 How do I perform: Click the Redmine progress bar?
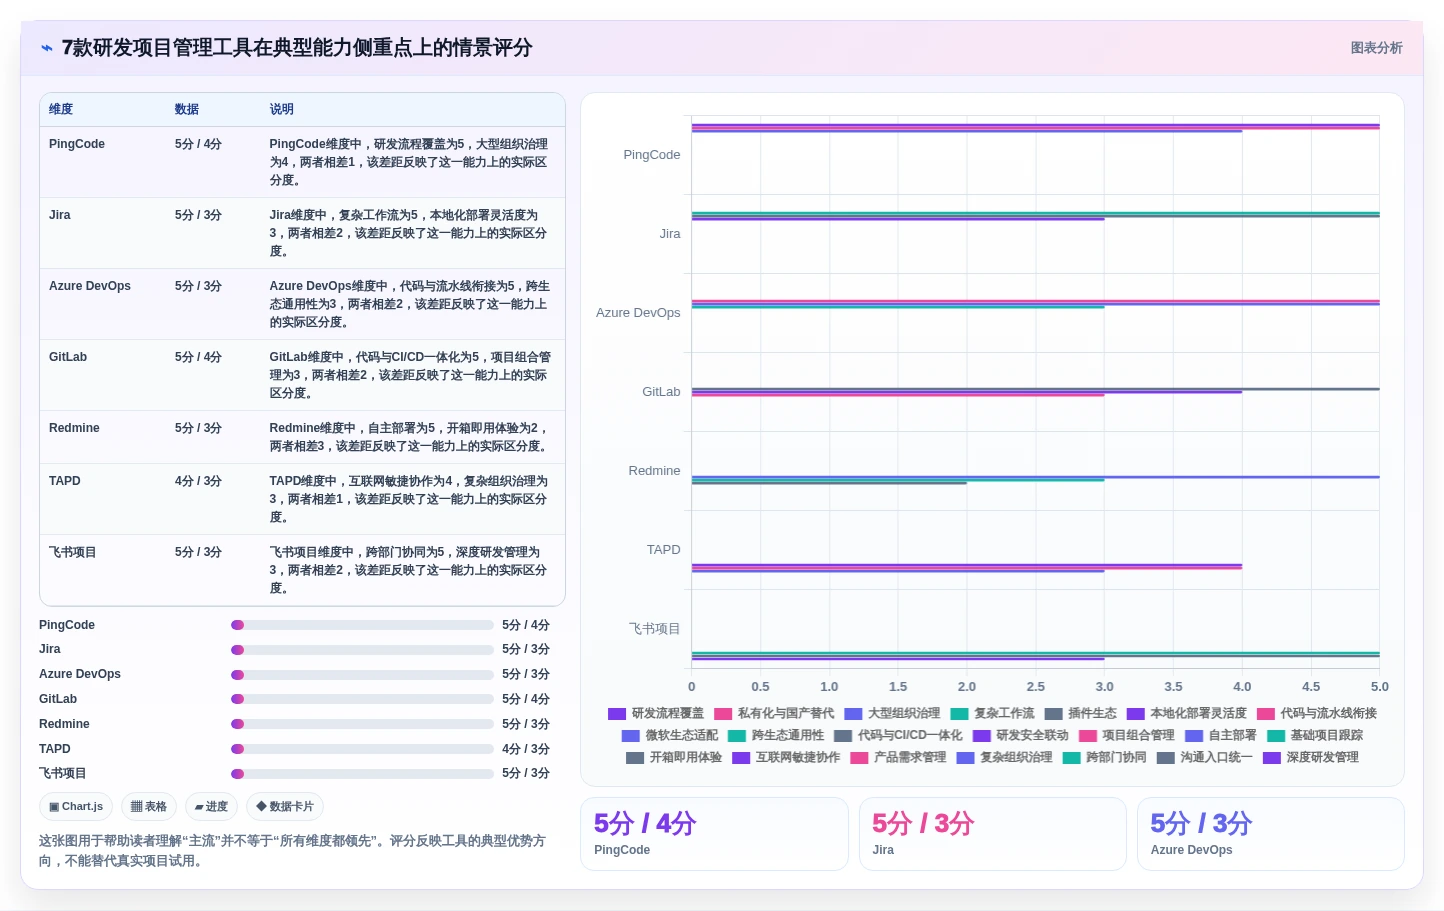point(362,724)
